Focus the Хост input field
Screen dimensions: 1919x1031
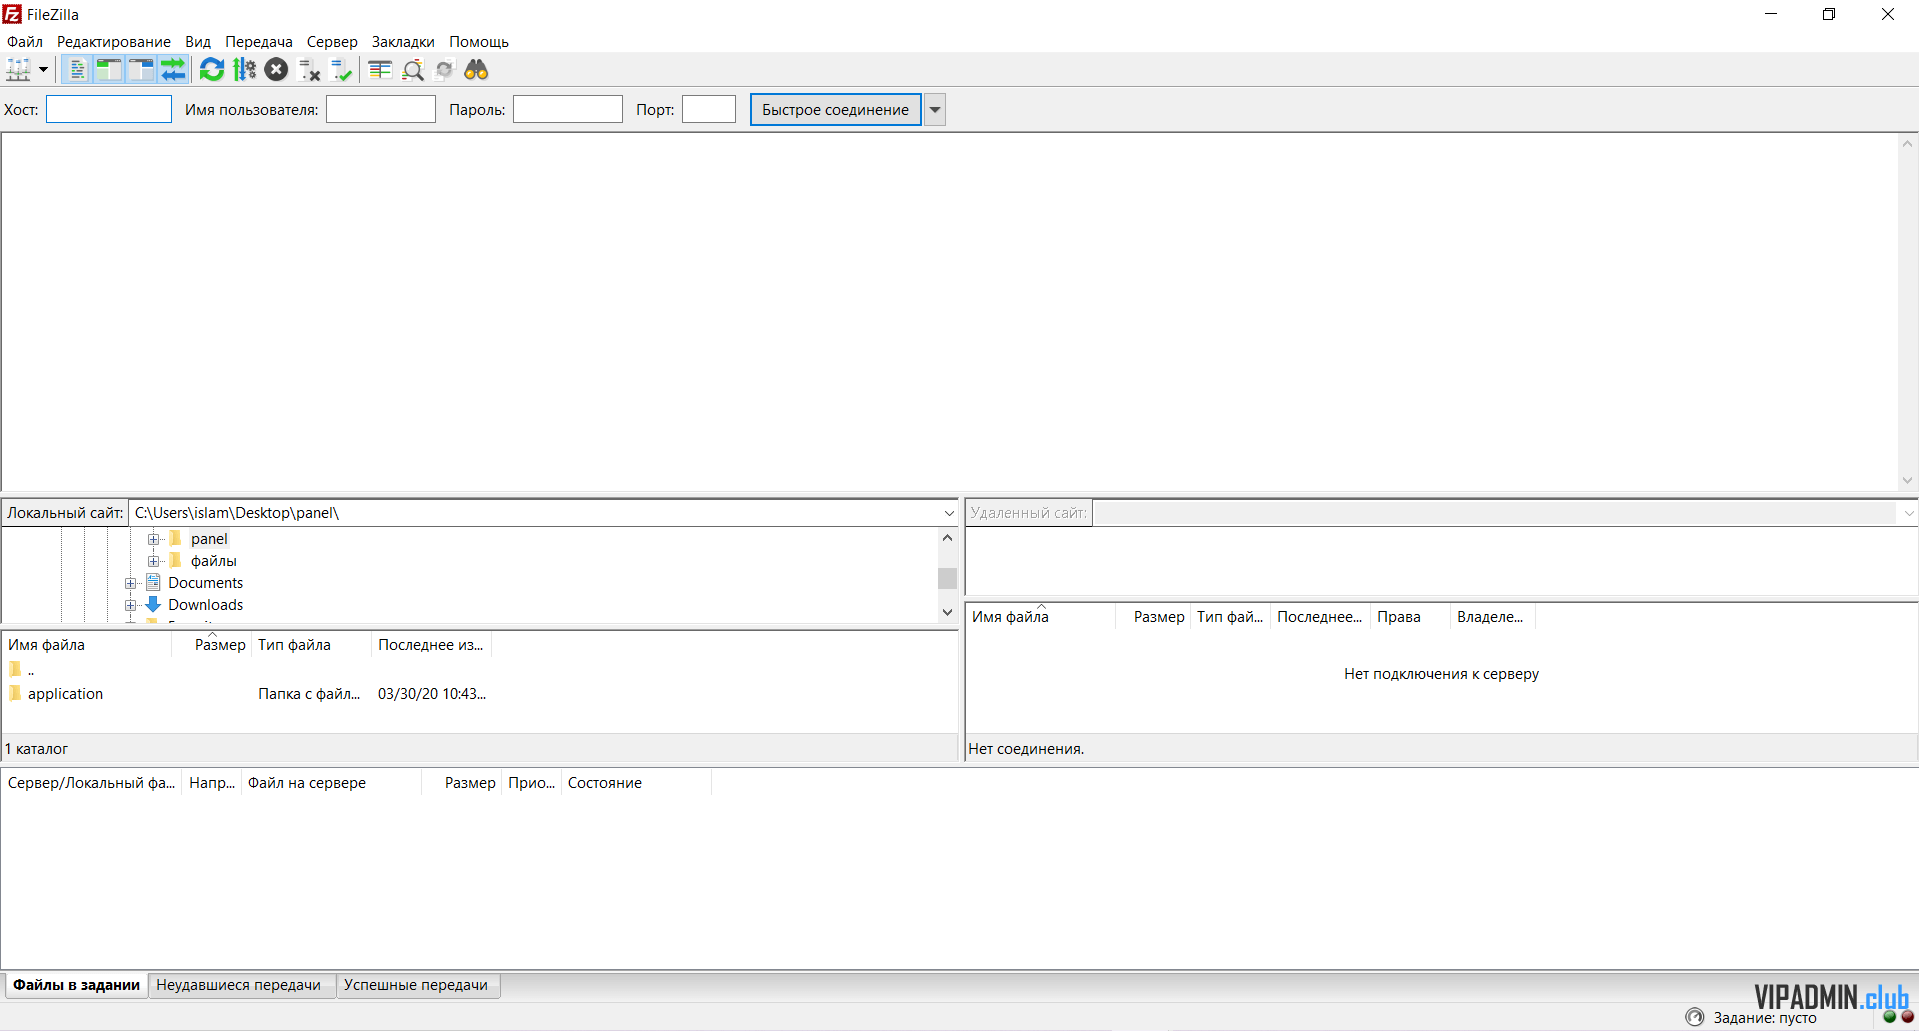[109, 109]
